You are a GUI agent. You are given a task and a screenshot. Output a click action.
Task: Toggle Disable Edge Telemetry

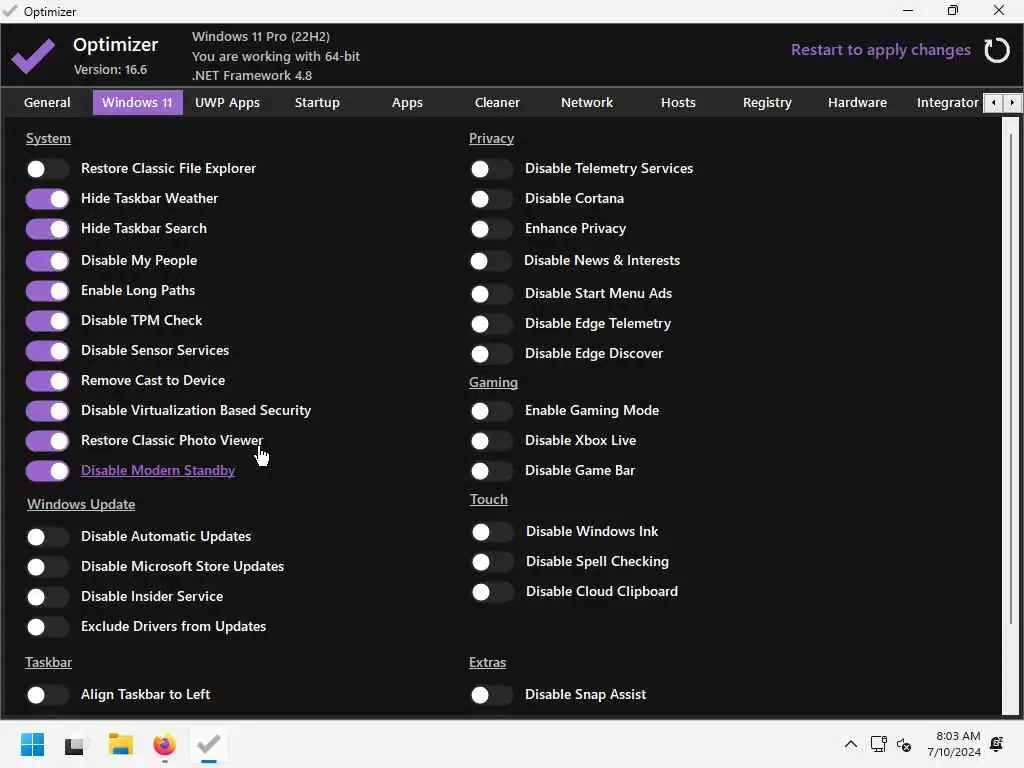point(491,325)
